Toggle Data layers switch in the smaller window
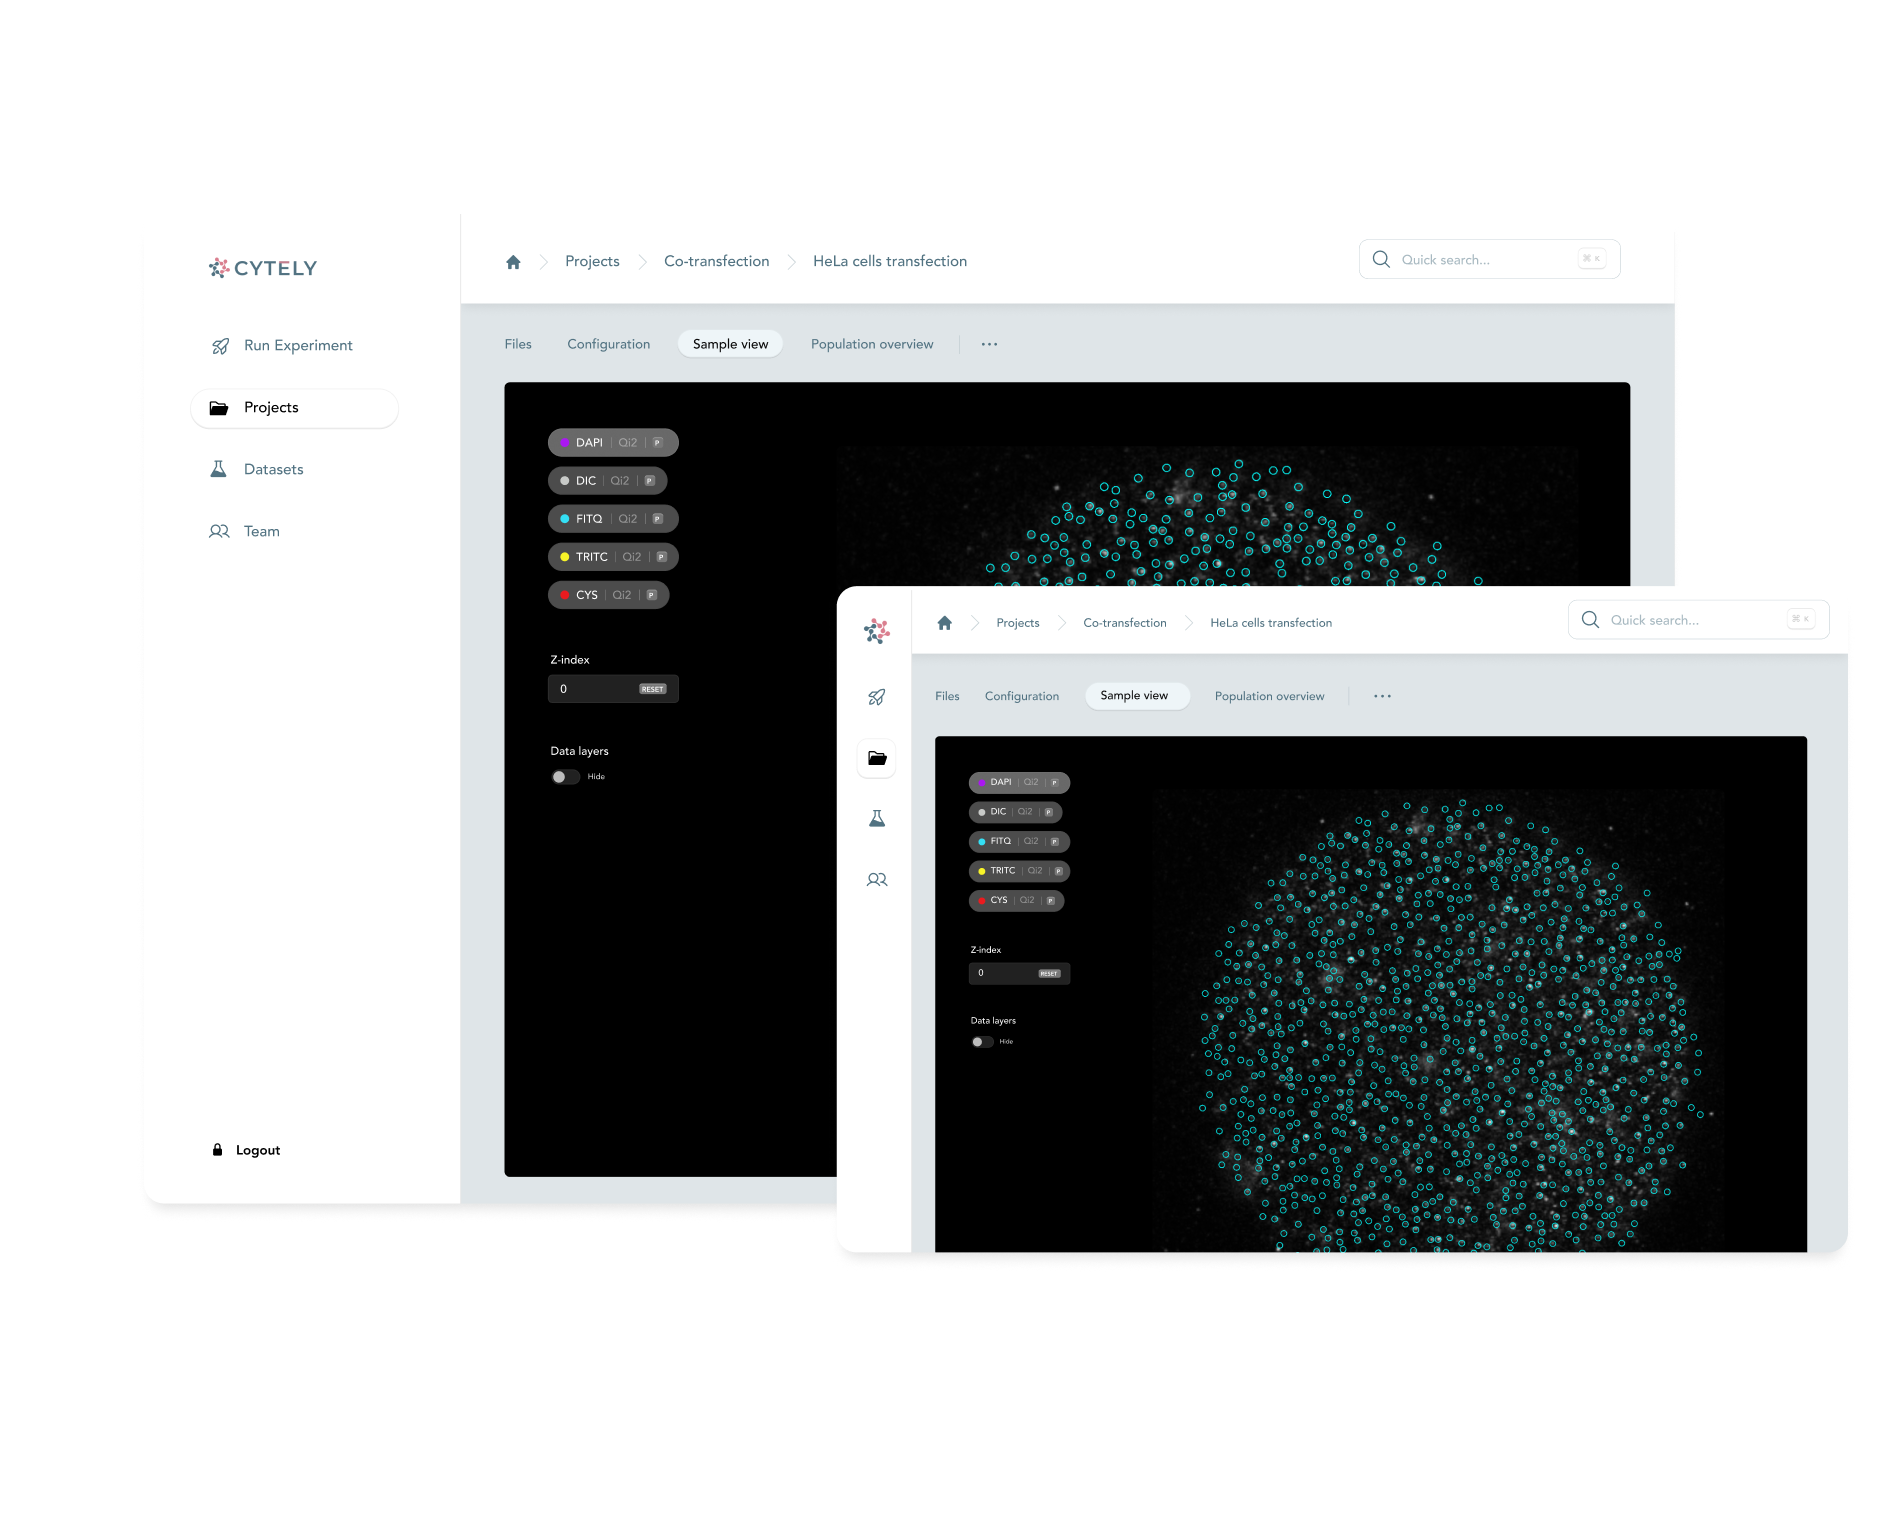The image size is (1900, 1520). pyautogui.click(x=982, y=1042)
